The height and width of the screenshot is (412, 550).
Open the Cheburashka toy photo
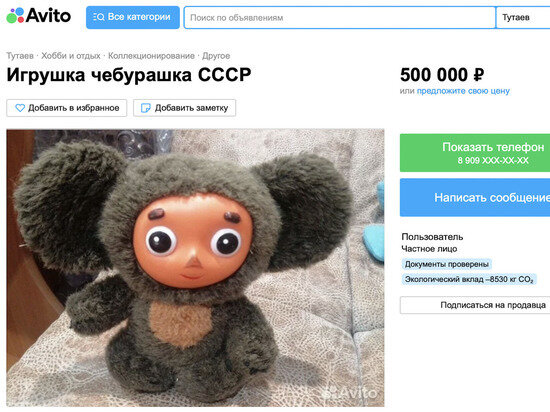point(195,268)
